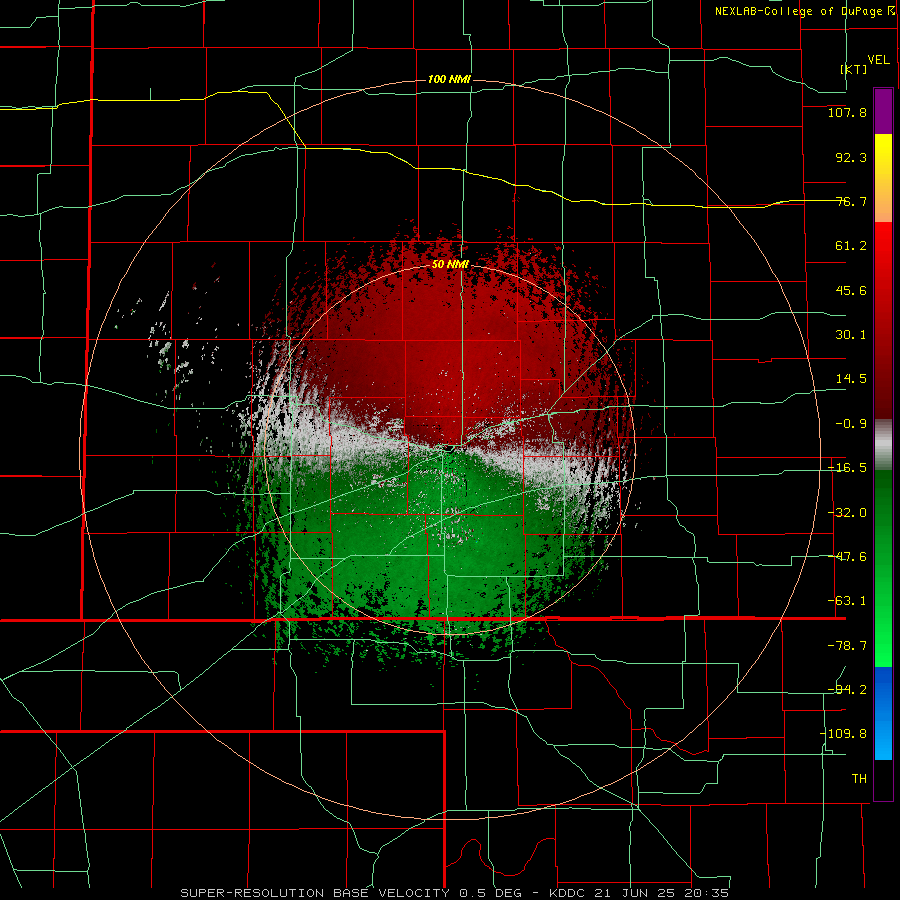Screen dimensions: 900x900
Task: Click the -63.1 velocity scale value
Action: 847,601
